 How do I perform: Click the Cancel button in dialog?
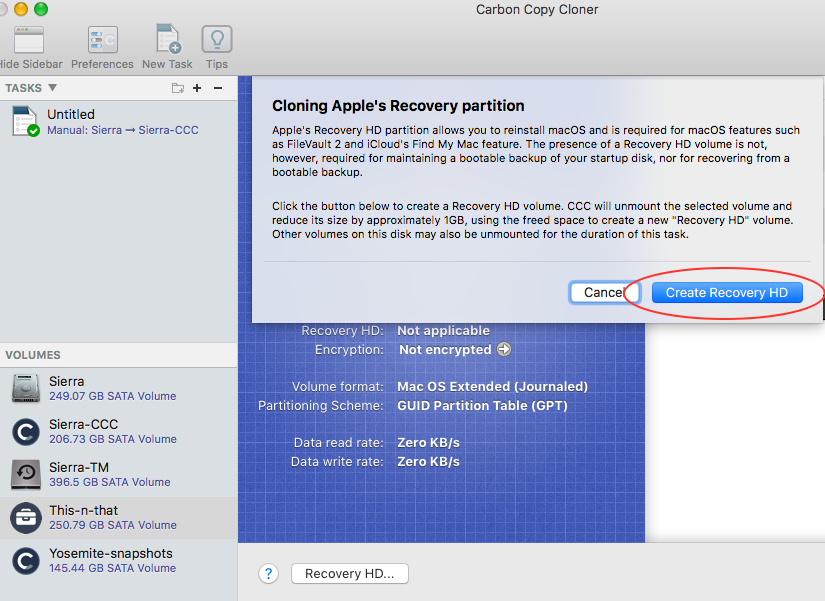coord(604,293)
